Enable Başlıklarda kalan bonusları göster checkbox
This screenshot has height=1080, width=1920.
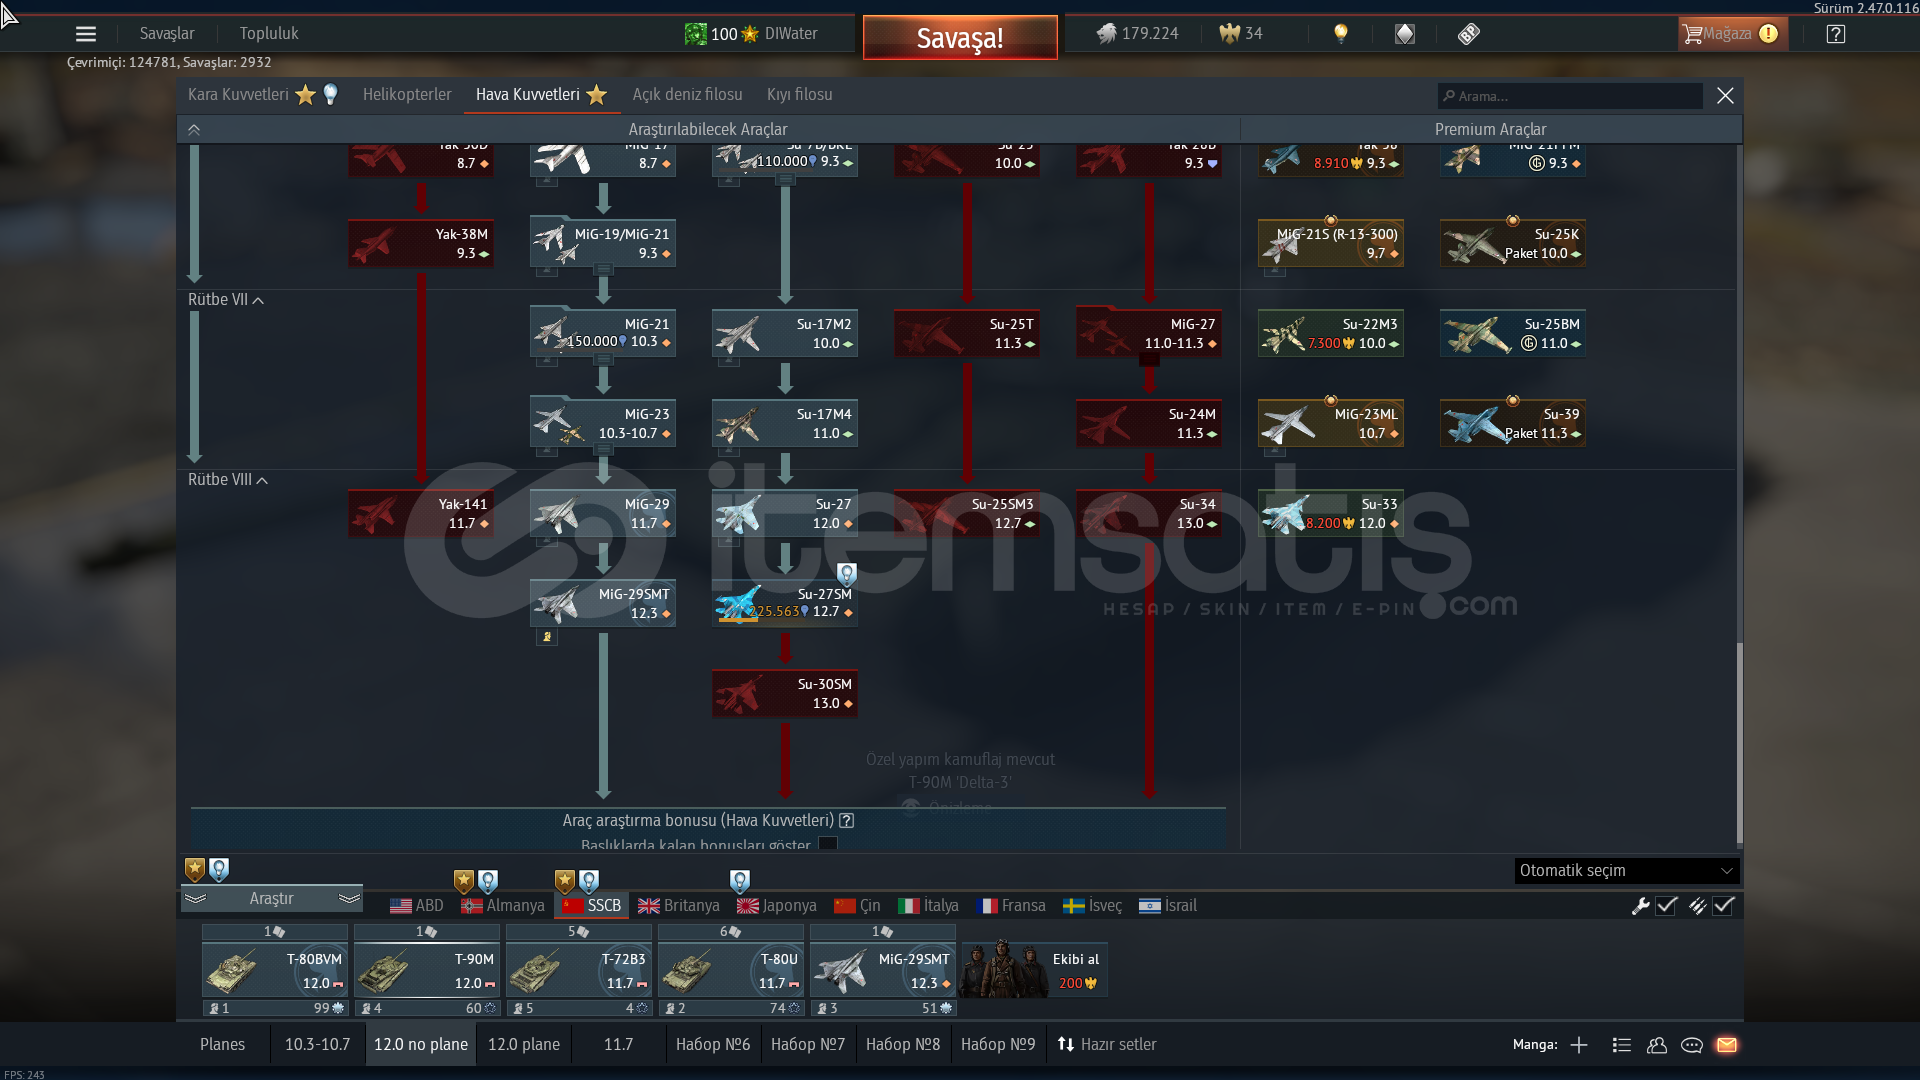pos(828,844)
